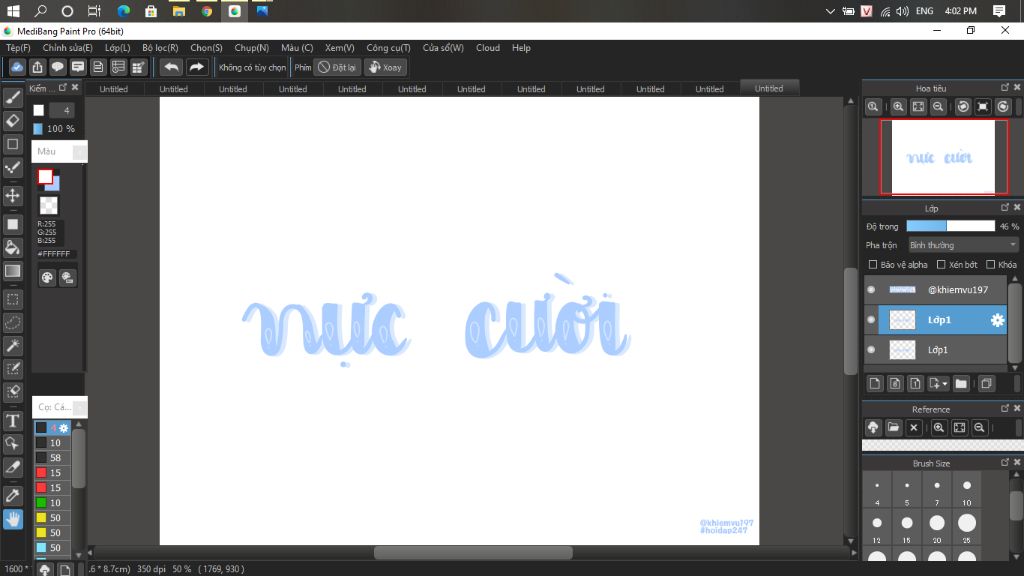Select the Text tool
This screenshot has width=1024, height=576.
(12, 421)
